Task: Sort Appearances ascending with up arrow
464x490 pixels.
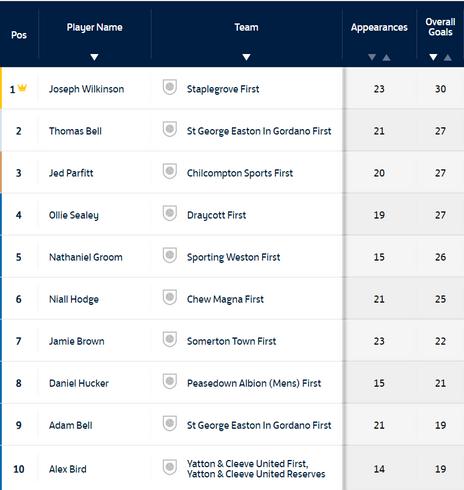Action: click(386, 58)
